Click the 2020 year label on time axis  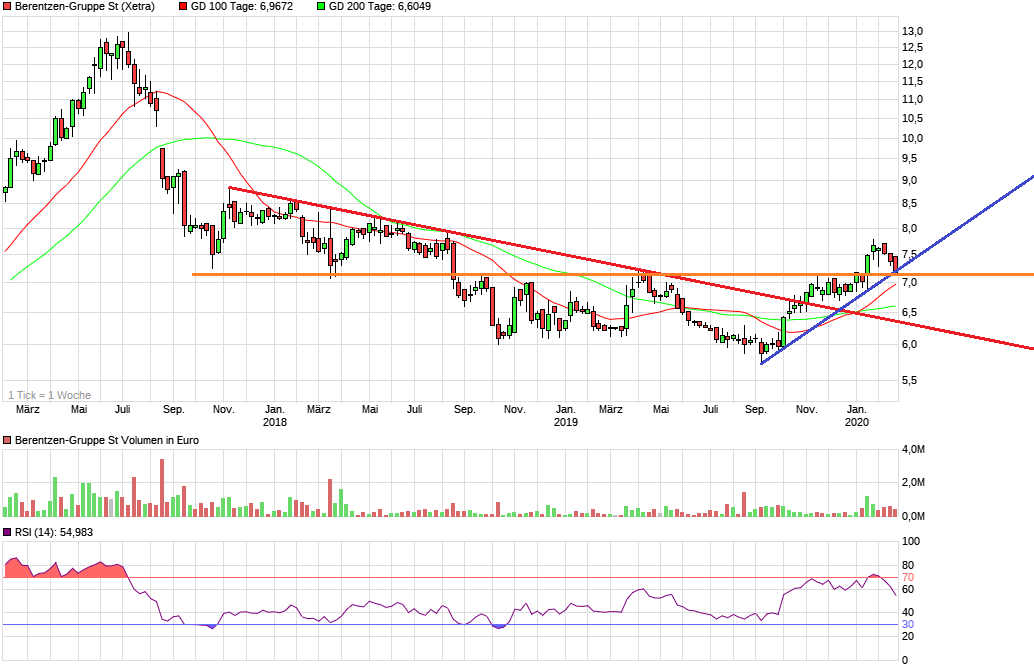856,423
